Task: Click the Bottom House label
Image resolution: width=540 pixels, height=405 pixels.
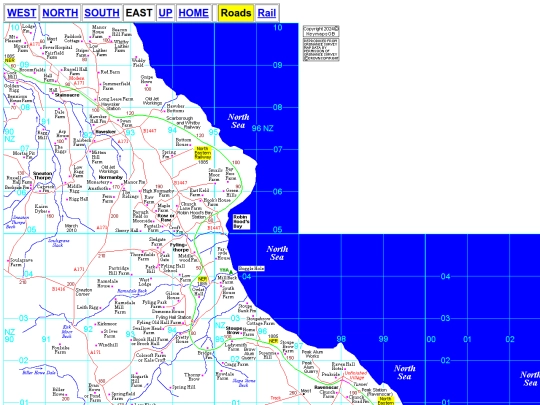Action: 184,142
